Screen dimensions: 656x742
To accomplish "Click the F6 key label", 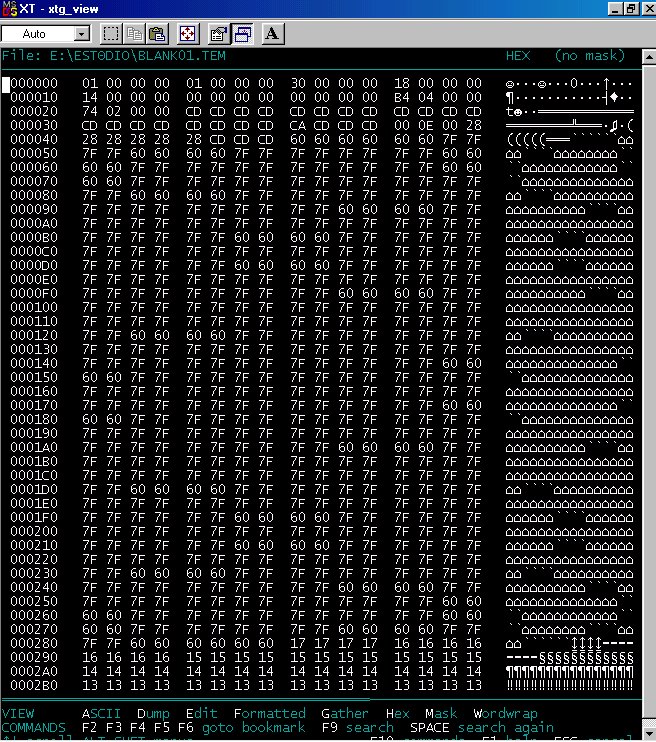I will click(x=186, y=727).
